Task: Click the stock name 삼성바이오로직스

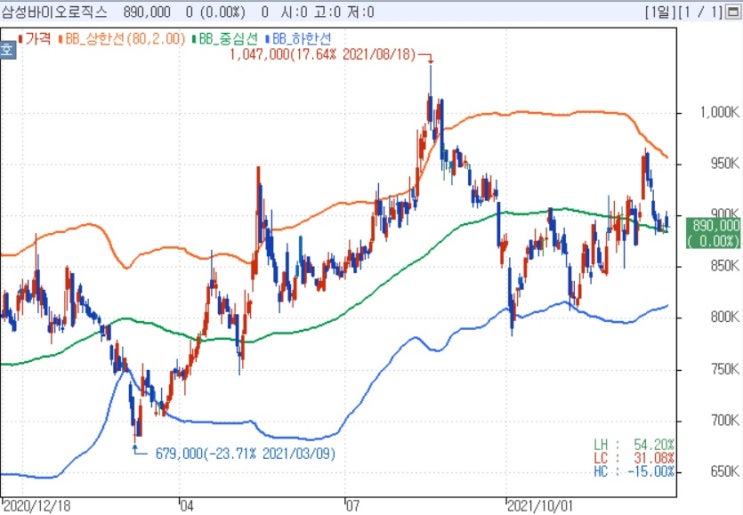Action: click(54, 12)
